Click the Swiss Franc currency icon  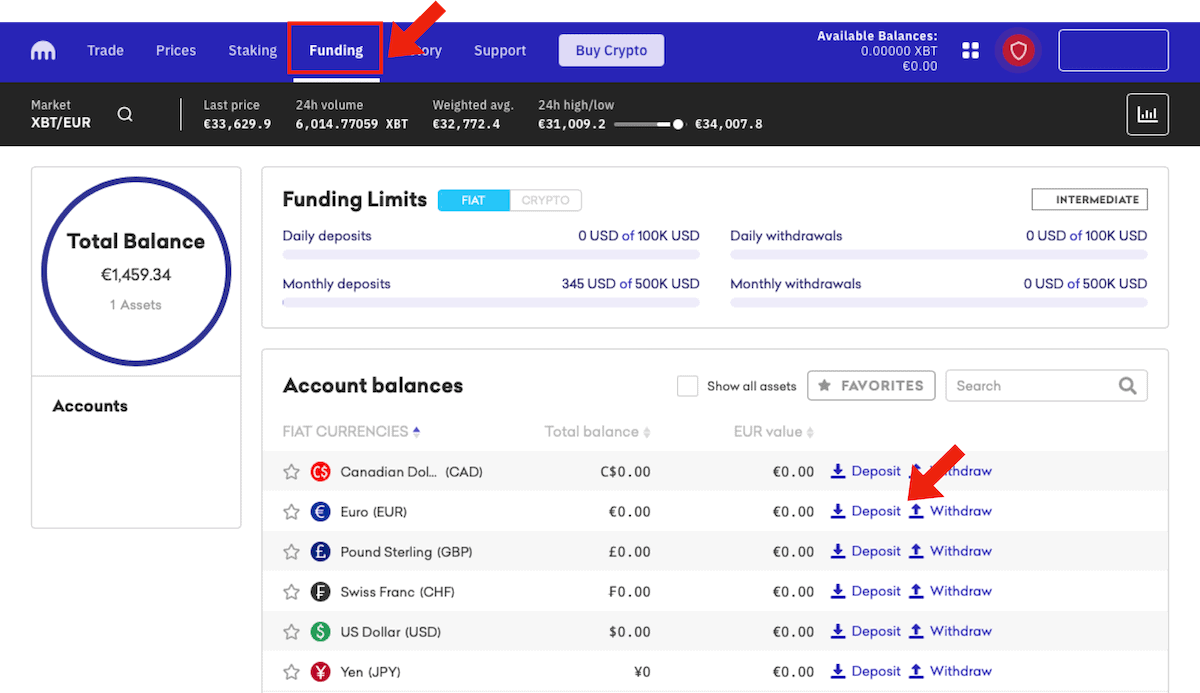(320, 592)
